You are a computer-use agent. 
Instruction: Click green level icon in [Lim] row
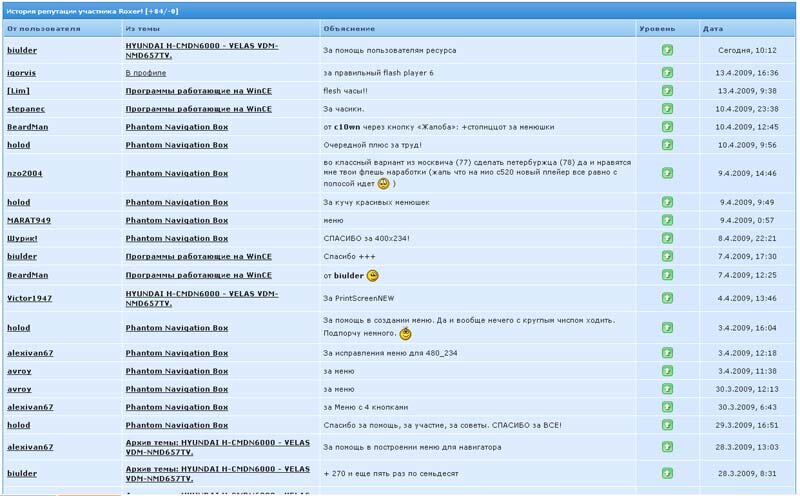point(667,90)
